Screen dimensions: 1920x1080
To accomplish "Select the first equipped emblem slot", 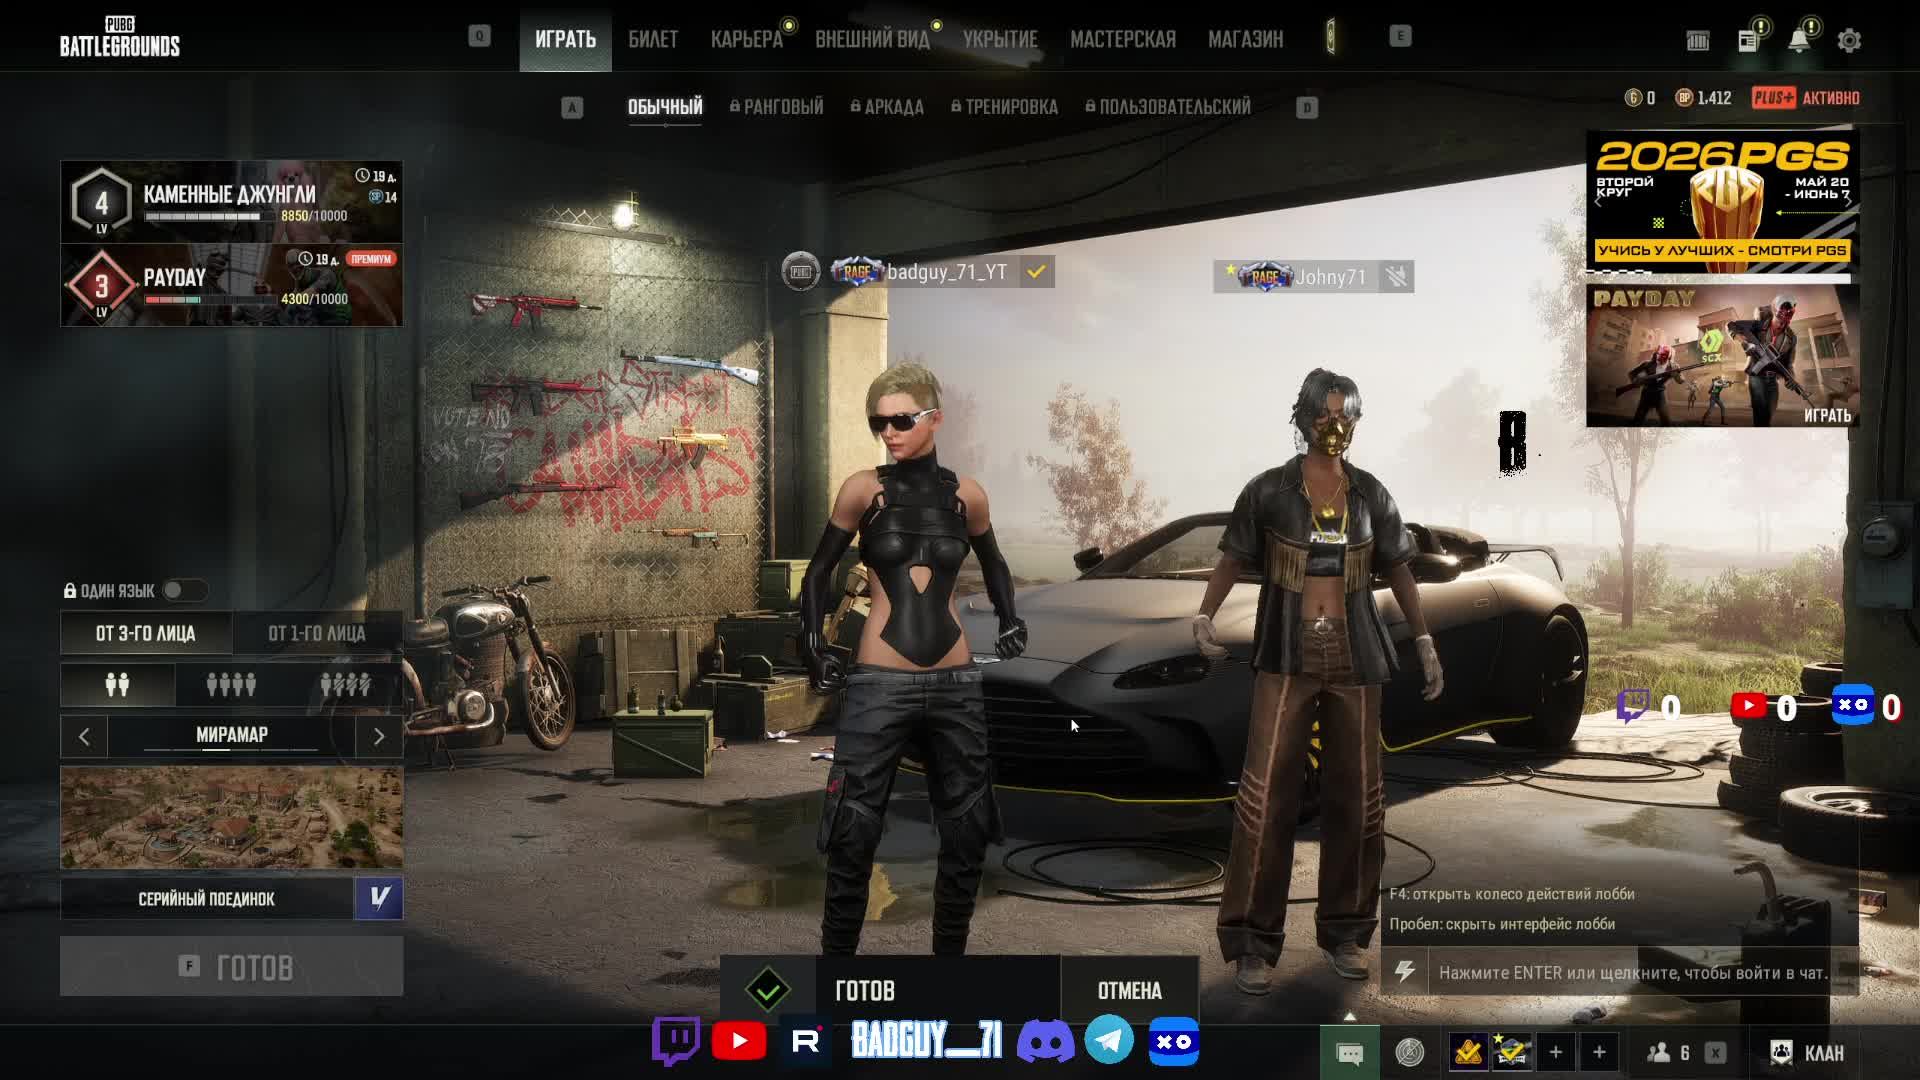I will [1468, 1052].
